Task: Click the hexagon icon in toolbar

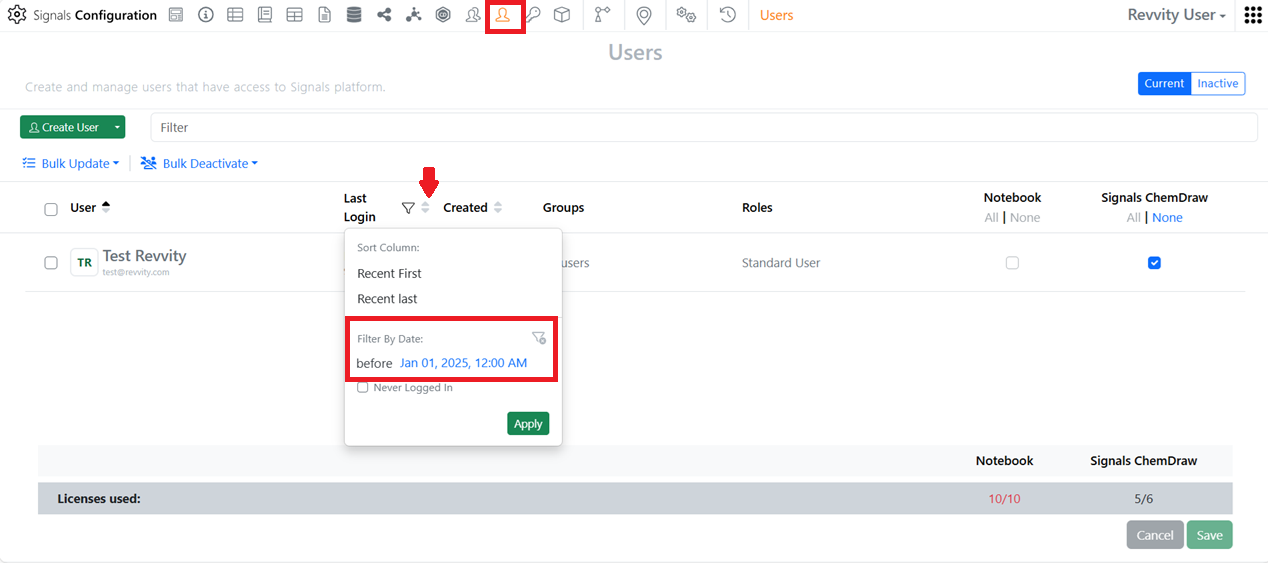Action: 443,15
